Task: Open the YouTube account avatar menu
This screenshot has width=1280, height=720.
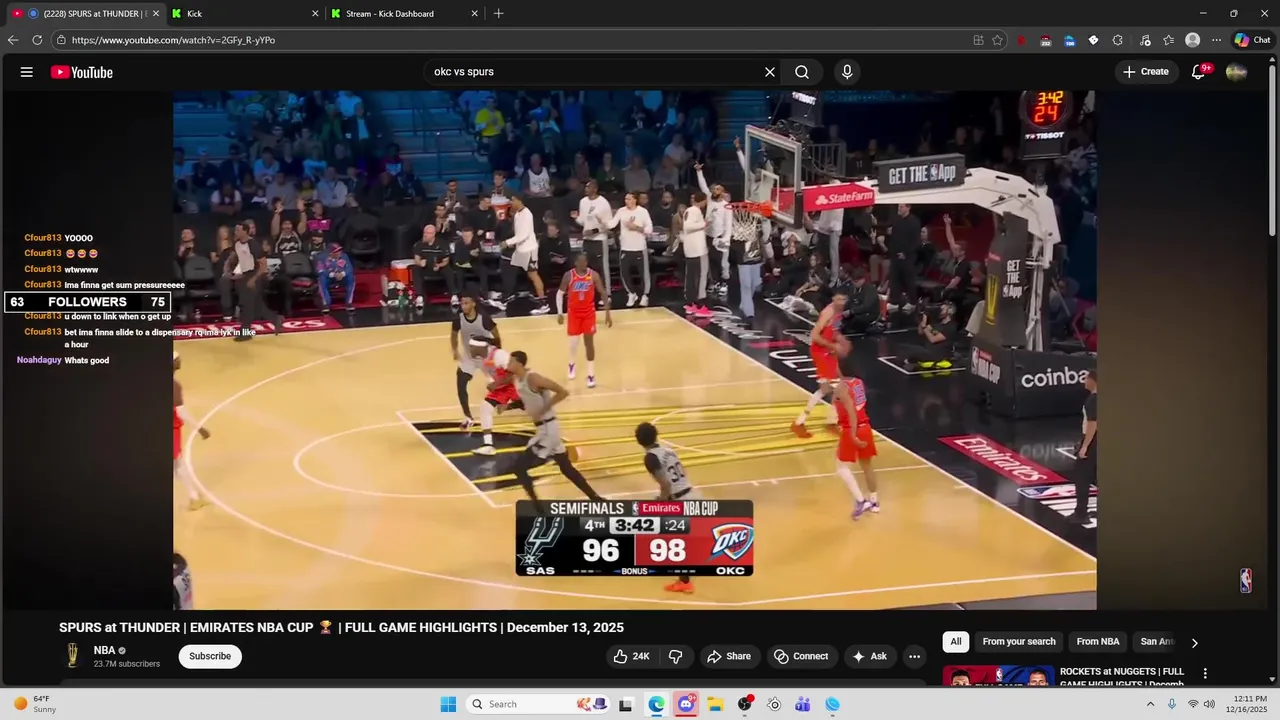Action: pos(1236,72)
